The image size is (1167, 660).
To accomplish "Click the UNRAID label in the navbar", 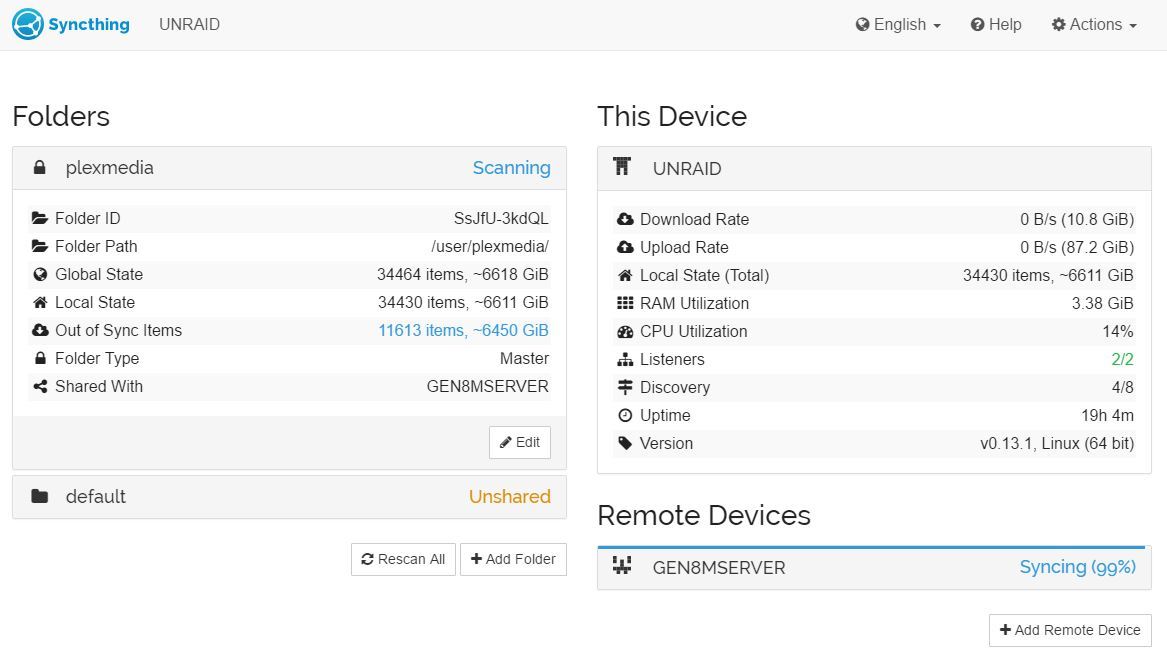I will 189,25.
